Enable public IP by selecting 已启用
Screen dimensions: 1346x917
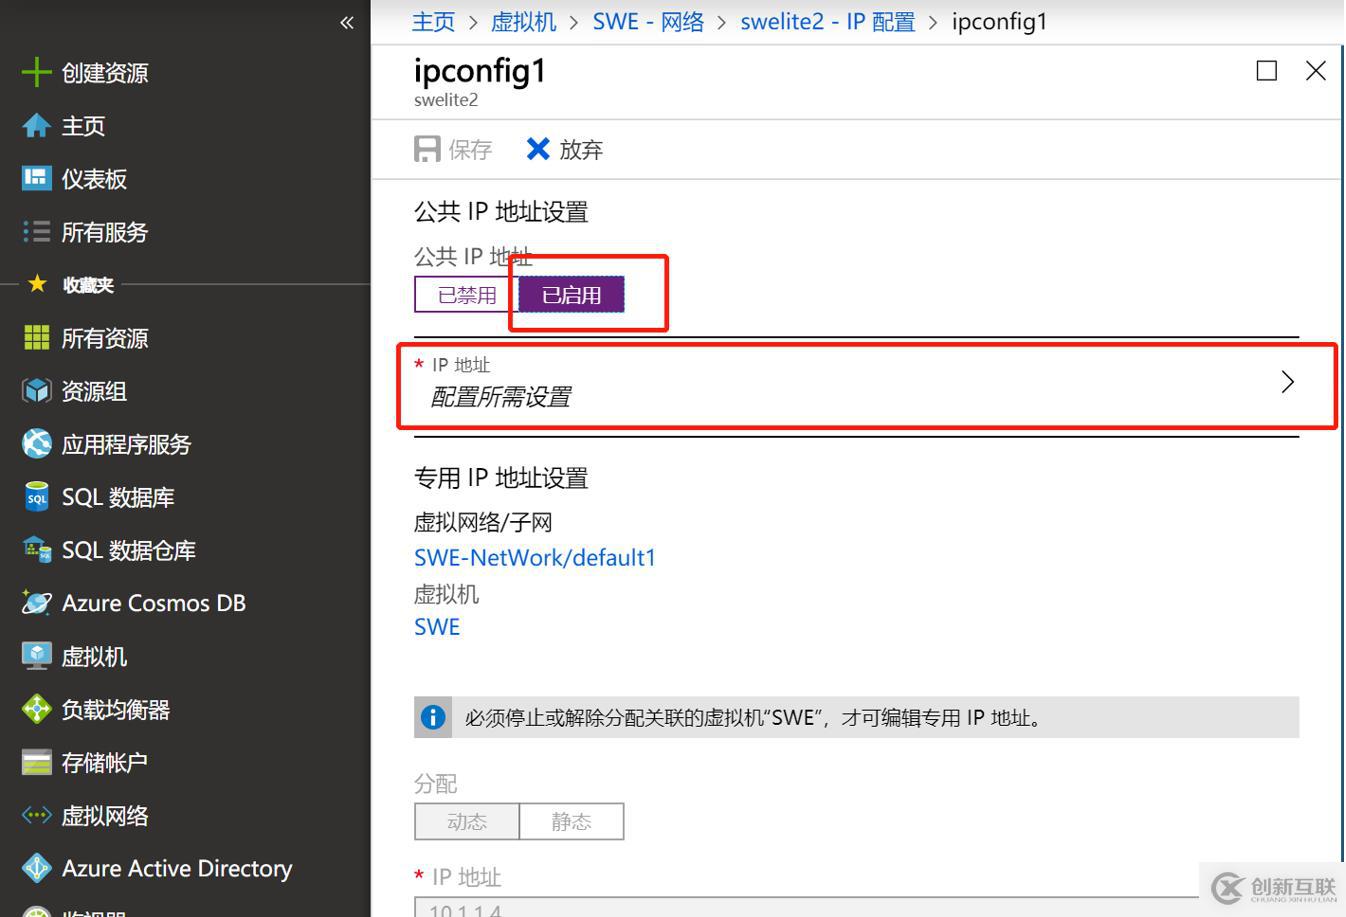coord(568,294)
